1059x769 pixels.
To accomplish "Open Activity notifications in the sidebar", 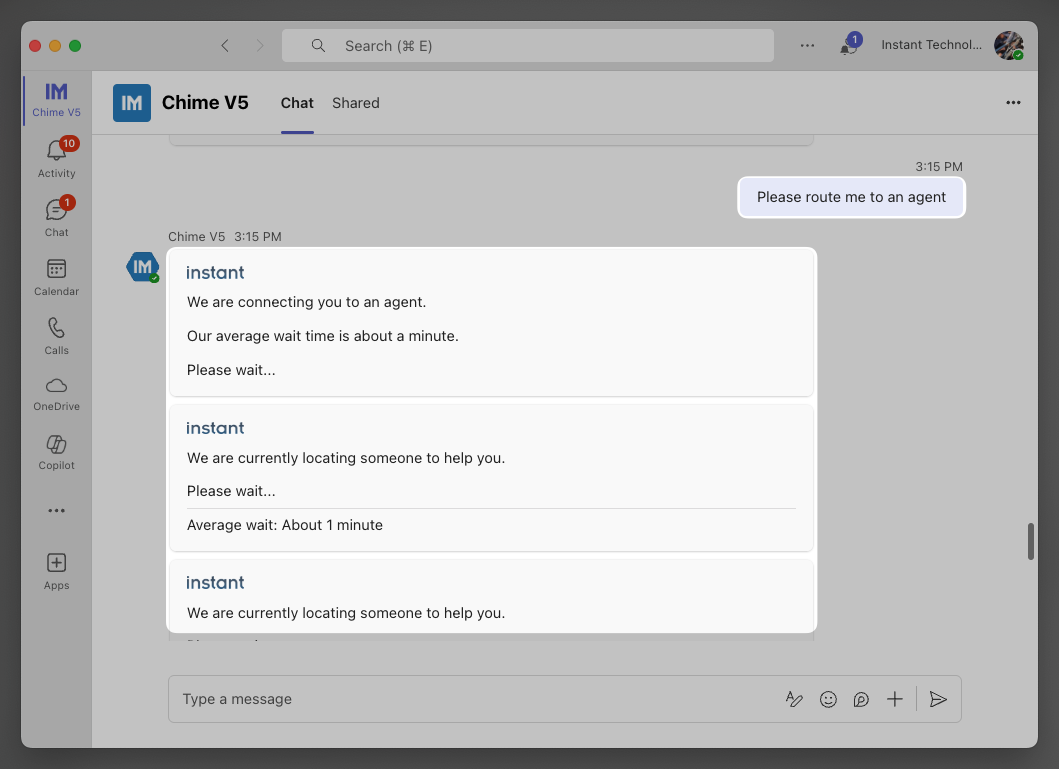I will (56, 158).
